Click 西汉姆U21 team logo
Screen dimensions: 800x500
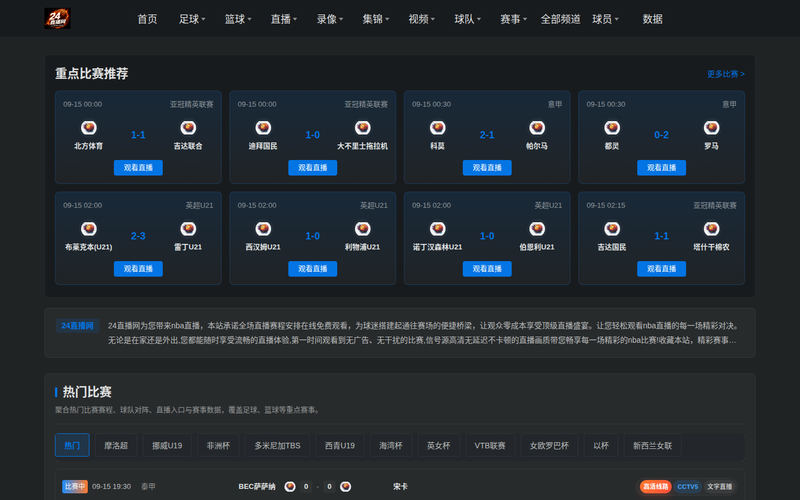click(x=263, y=229)
